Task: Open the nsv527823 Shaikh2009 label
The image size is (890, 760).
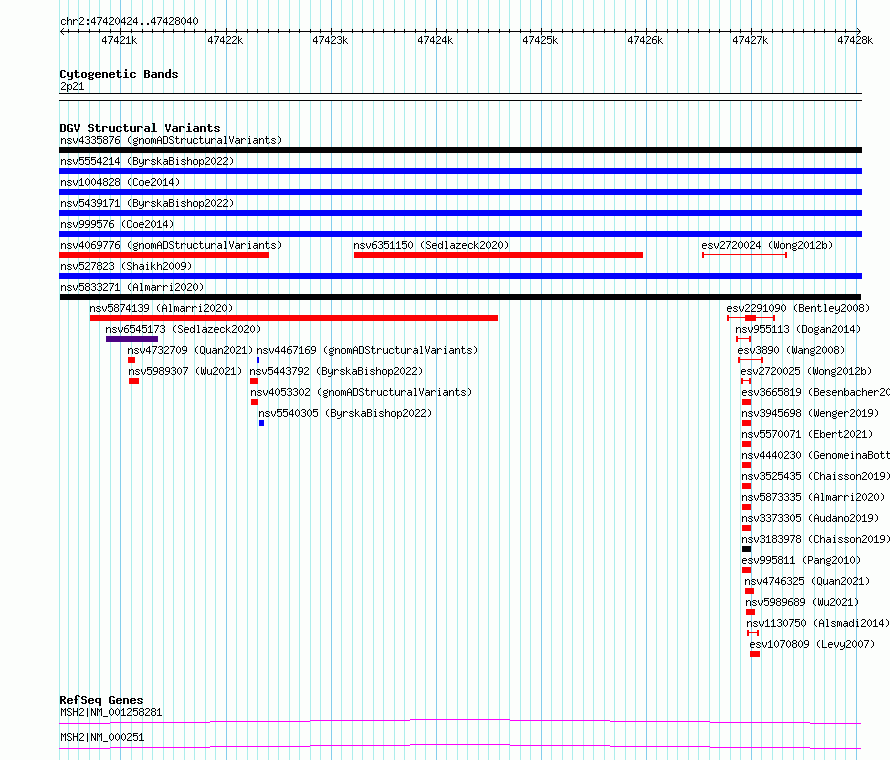Action: pyautogui.click(x=126, y=266)
